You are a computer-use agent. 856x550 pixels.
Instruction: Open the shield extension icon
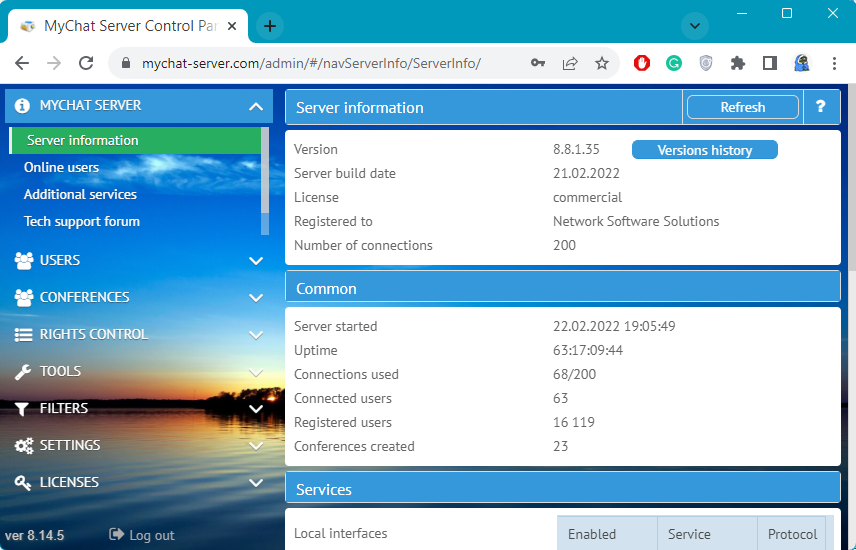click(x=706, y=63)
